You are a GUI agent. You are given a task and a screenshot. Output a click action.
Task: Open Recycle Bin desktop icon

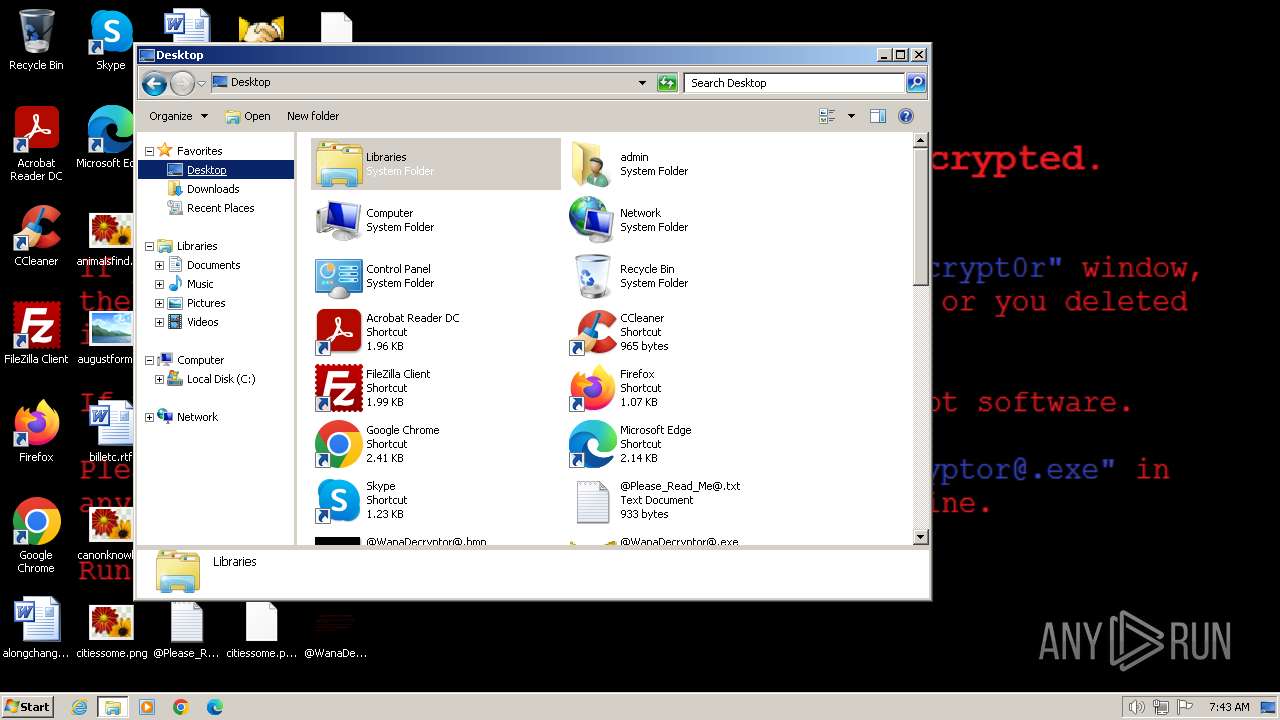tap(36, 40)
